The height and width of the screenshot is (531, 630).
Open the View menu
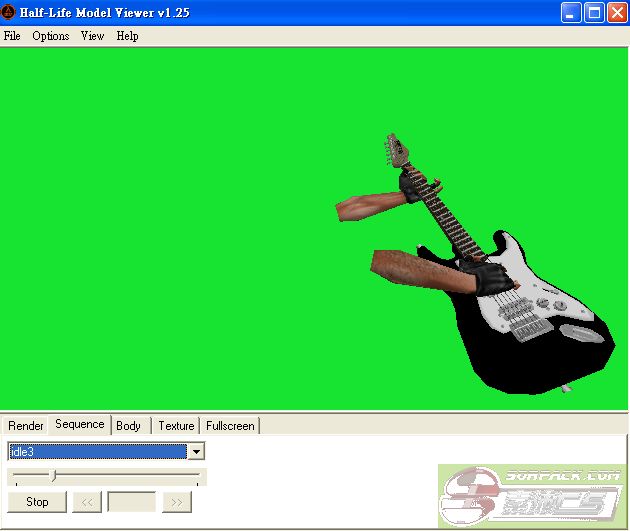pos(92,36)
